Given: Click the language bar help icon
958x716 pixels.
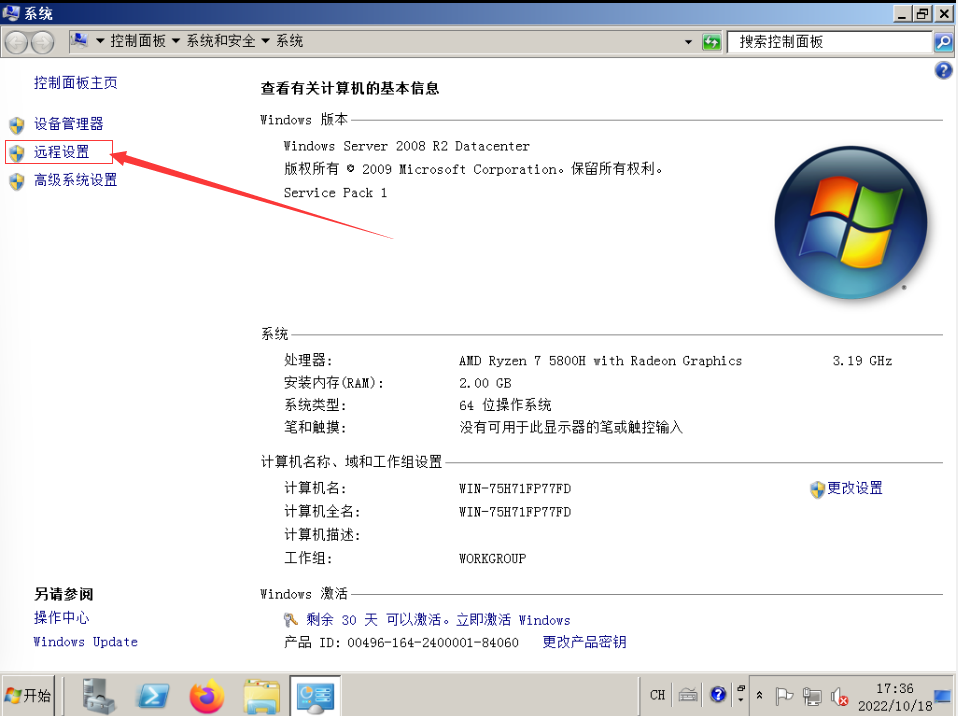Looking at the screenshot, I should [x=718, y=695].
